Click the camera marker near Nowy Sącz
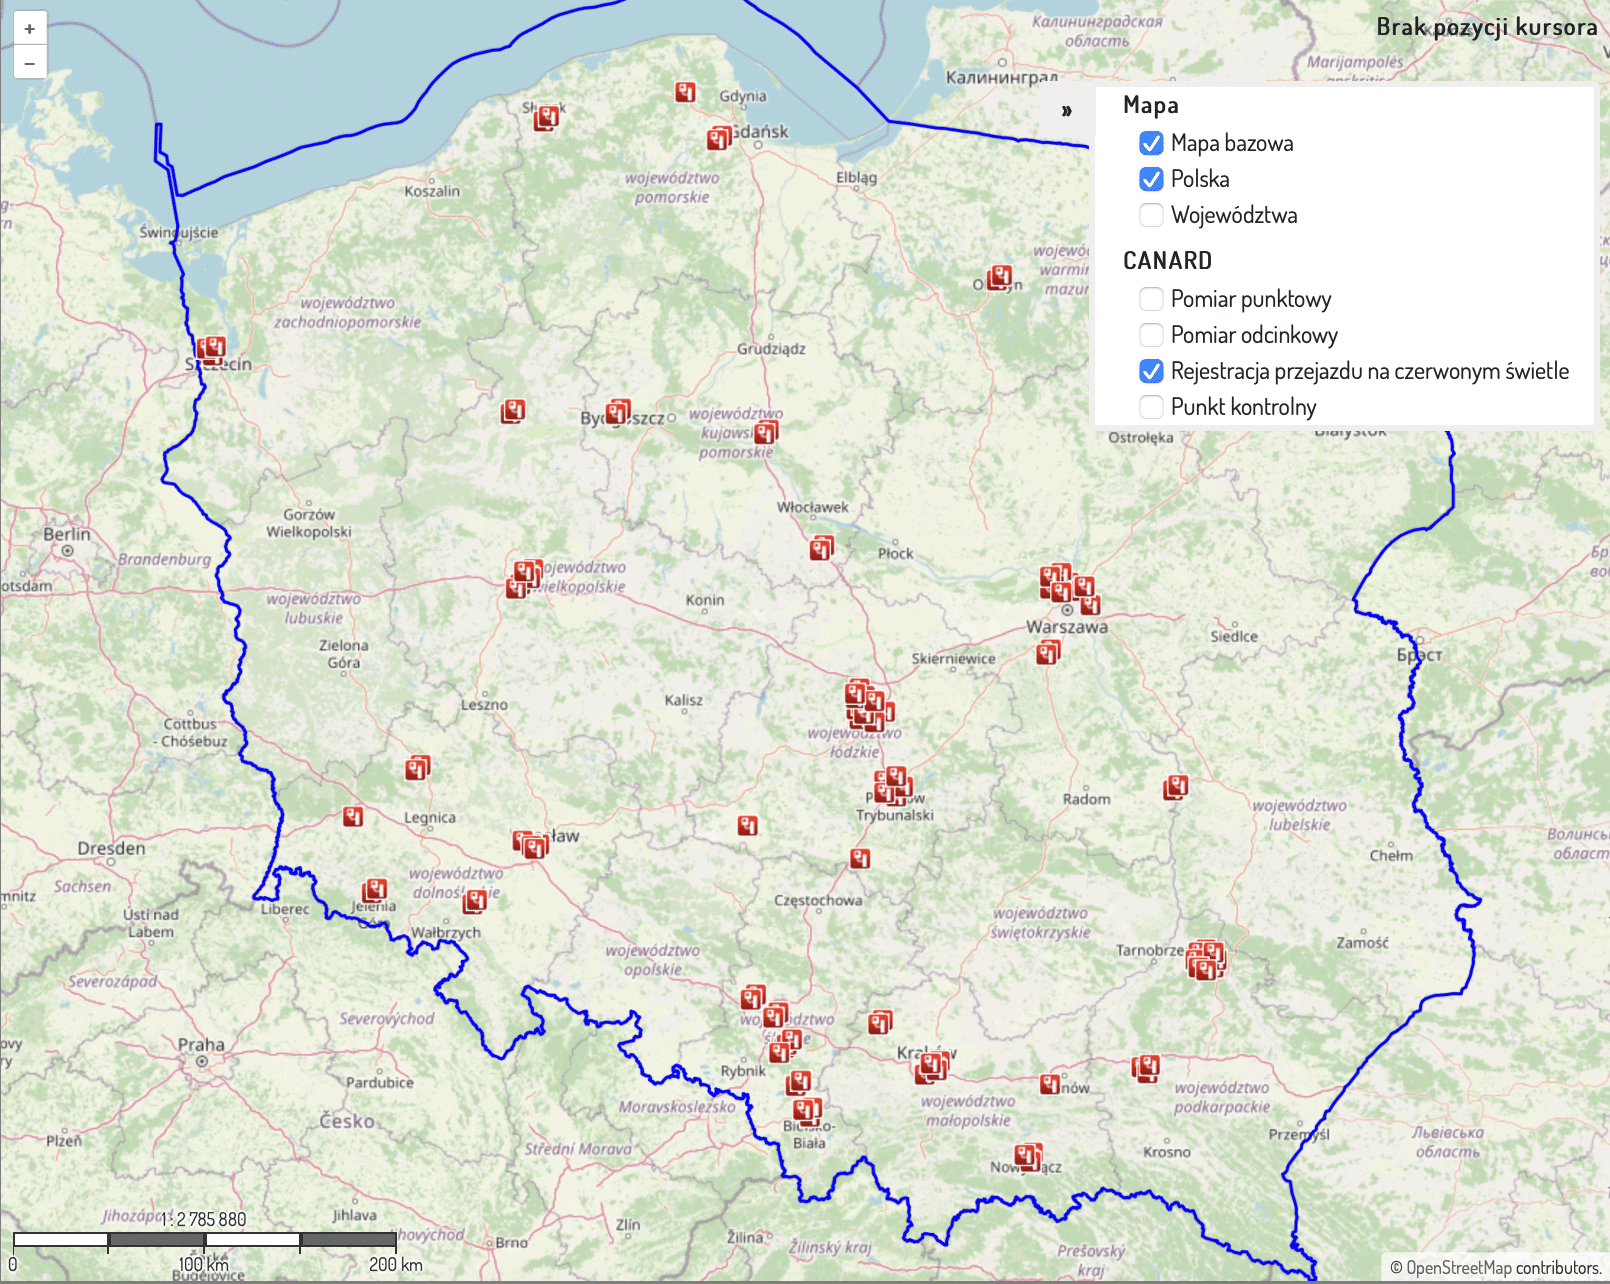Viewport: 1610px width, 1284px height. [x=1027, y=1157]
